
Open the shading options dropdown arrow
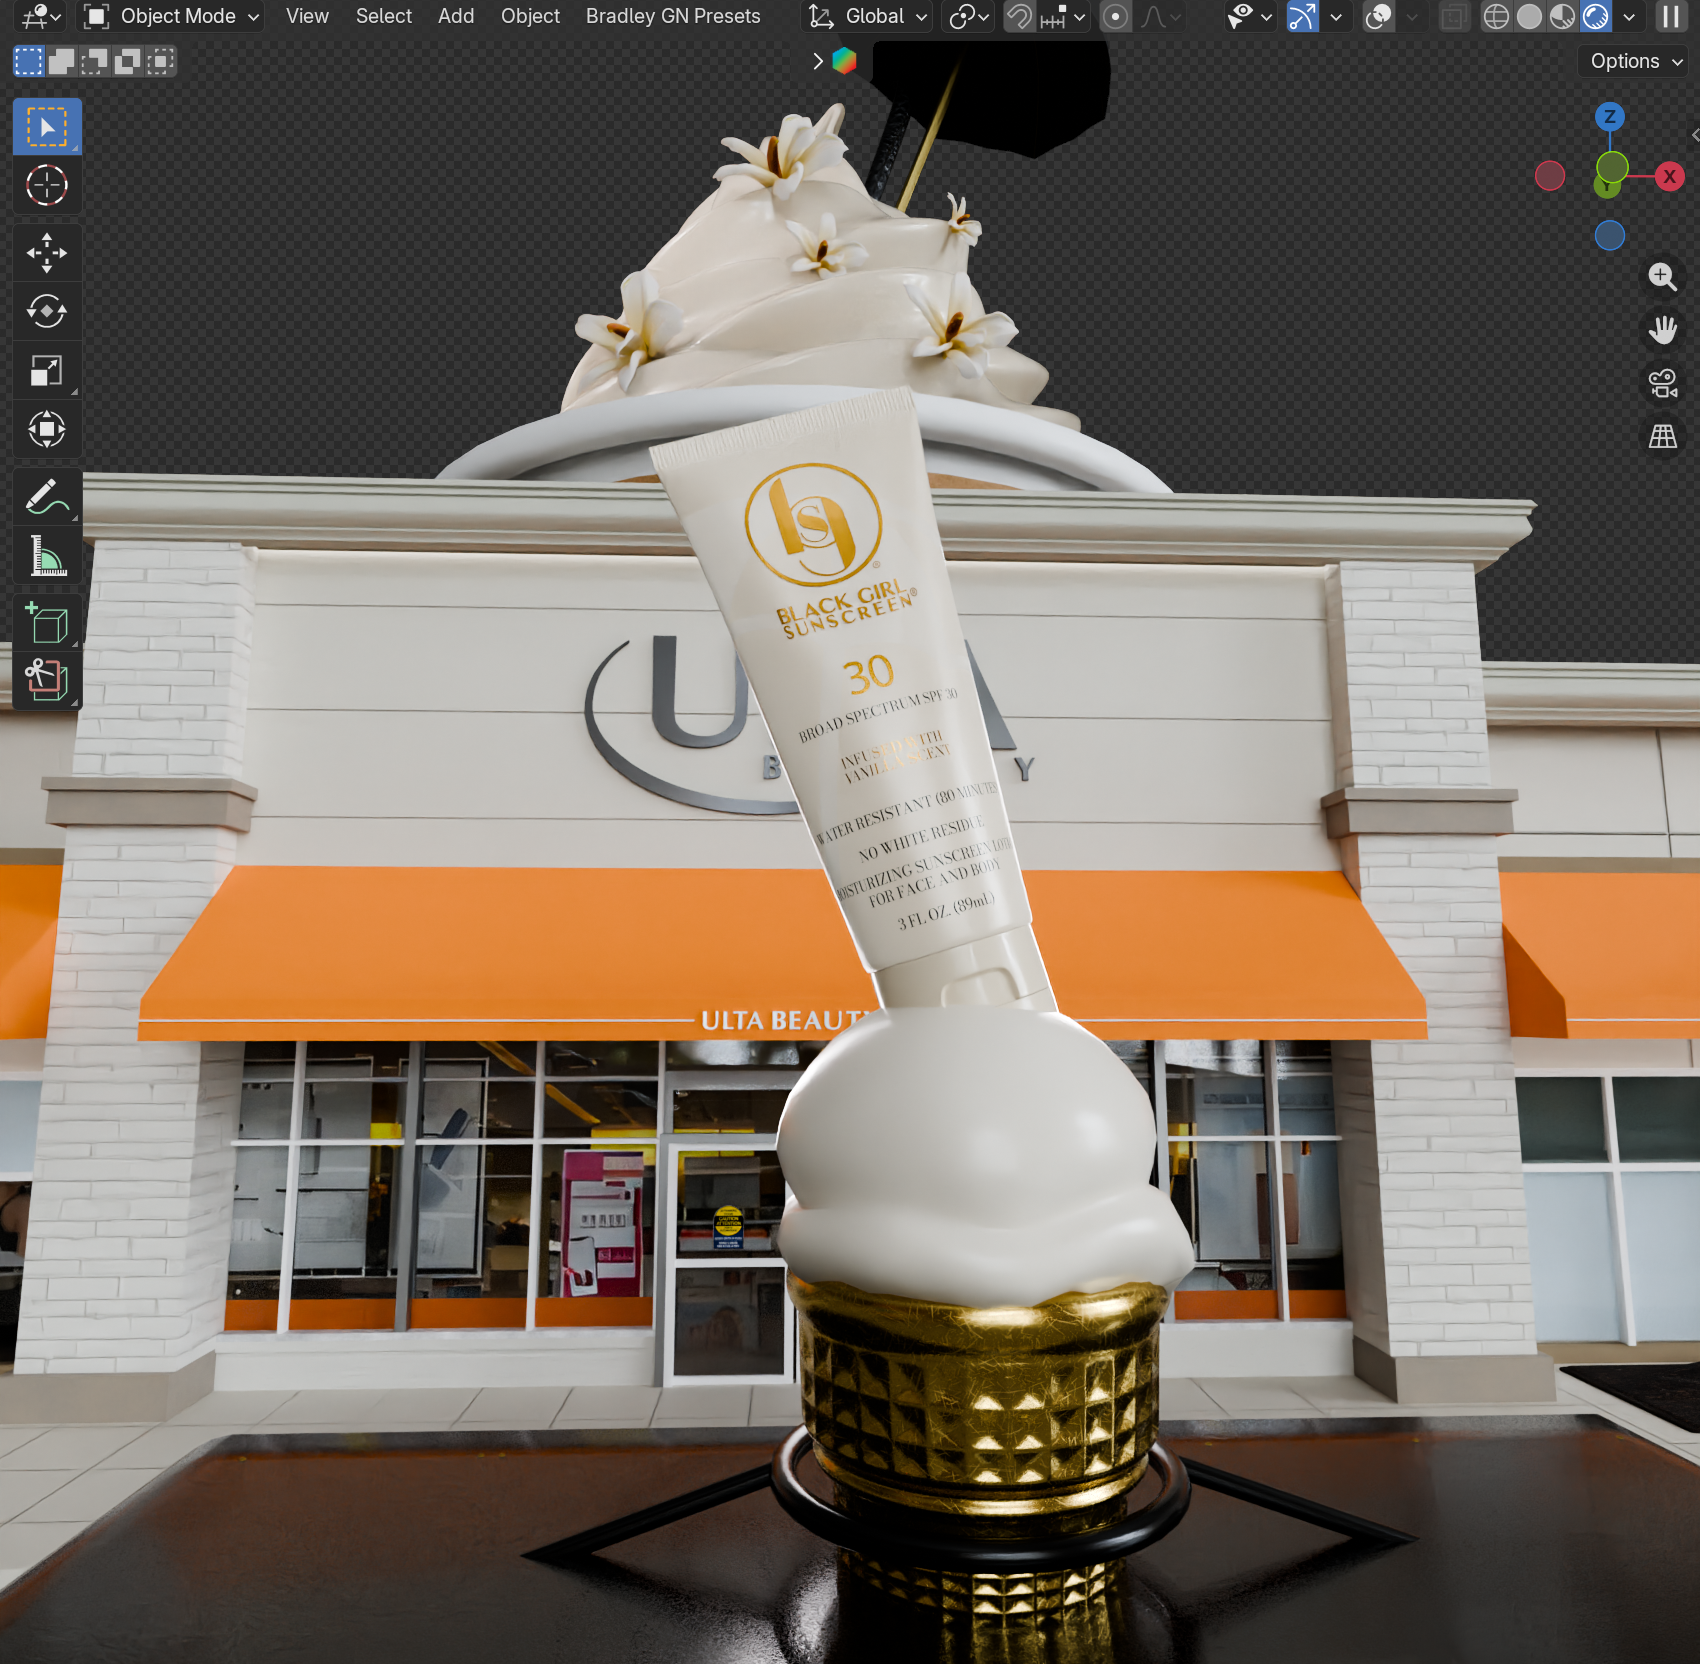tap(1629, 16)
